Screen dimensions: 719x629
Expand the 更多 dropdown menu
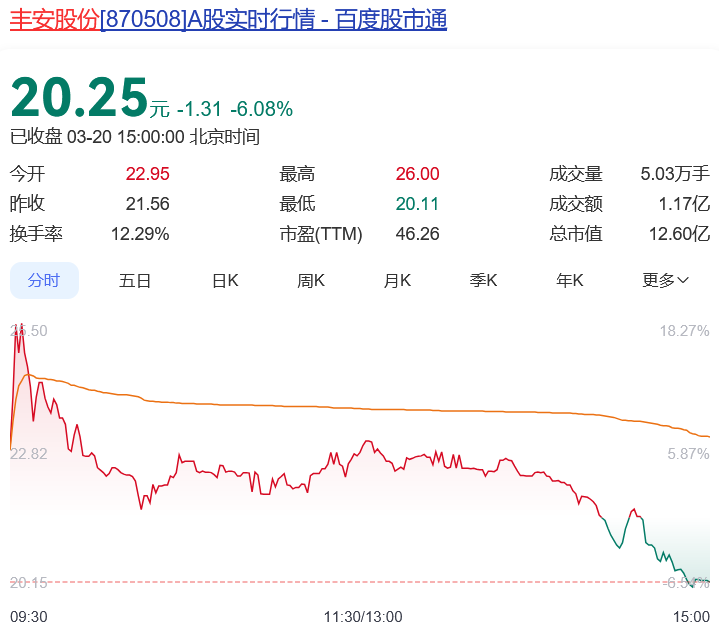click(665, 280)
